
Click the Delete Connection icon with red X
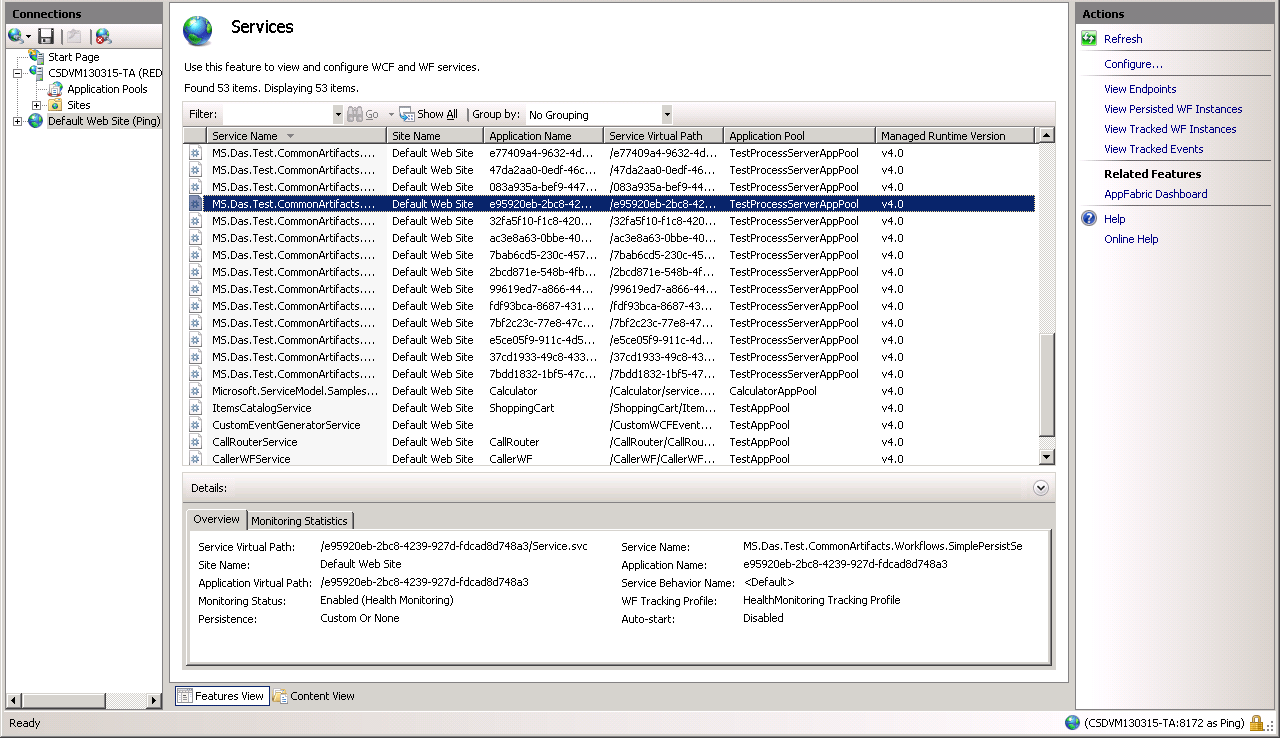coord(103,36)
